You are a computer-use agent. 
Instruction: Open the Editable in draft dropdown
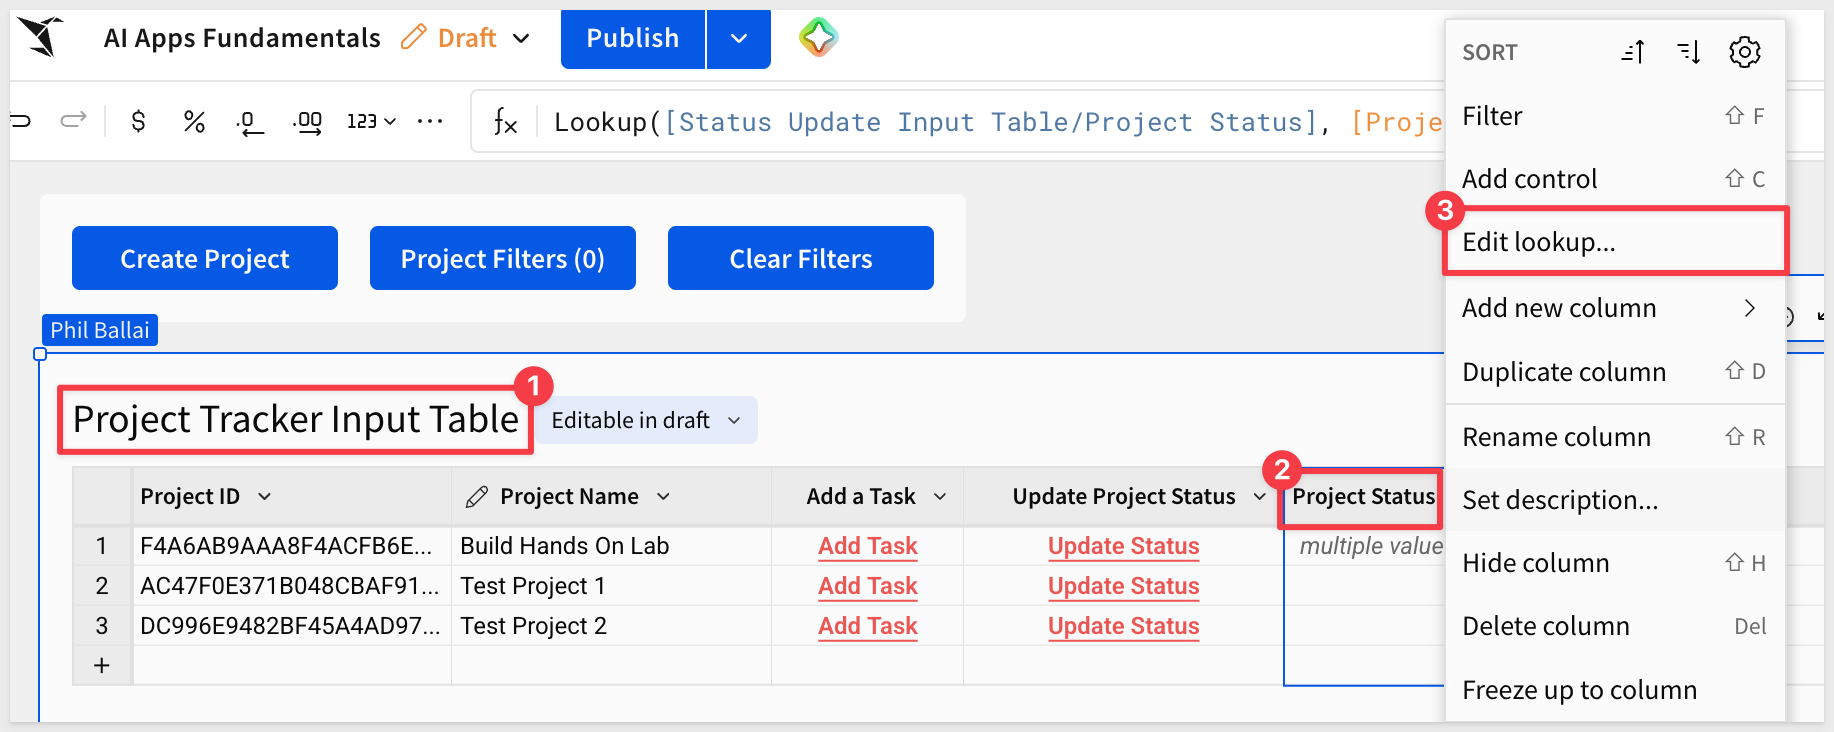click(645, 420)
